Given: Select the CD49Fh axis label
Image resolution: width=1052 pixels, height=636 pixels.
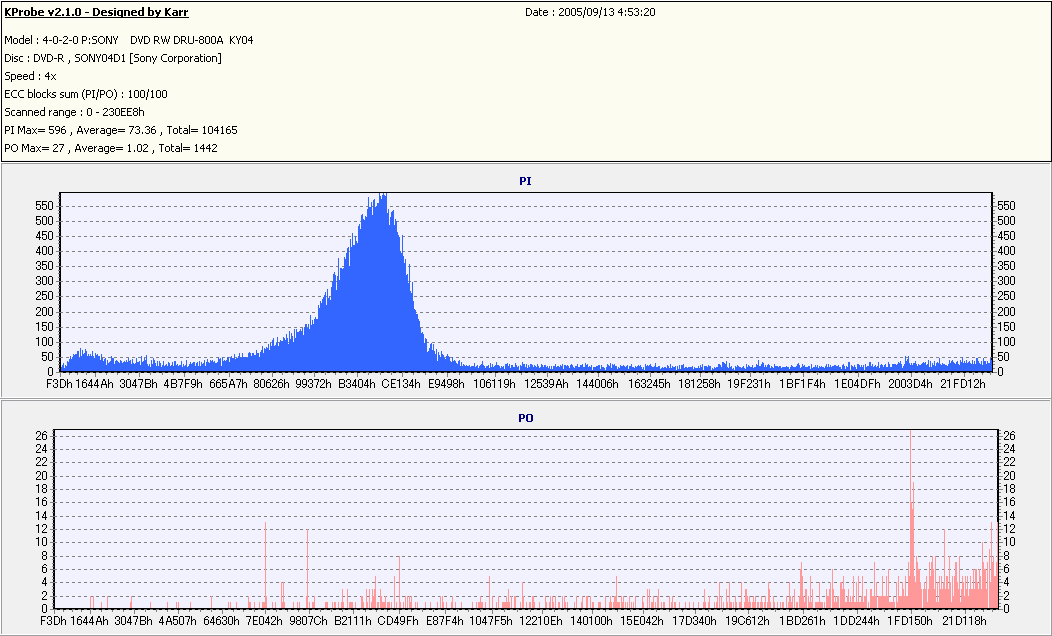Looking at the screenshot, I should click(x=398, y=621).
